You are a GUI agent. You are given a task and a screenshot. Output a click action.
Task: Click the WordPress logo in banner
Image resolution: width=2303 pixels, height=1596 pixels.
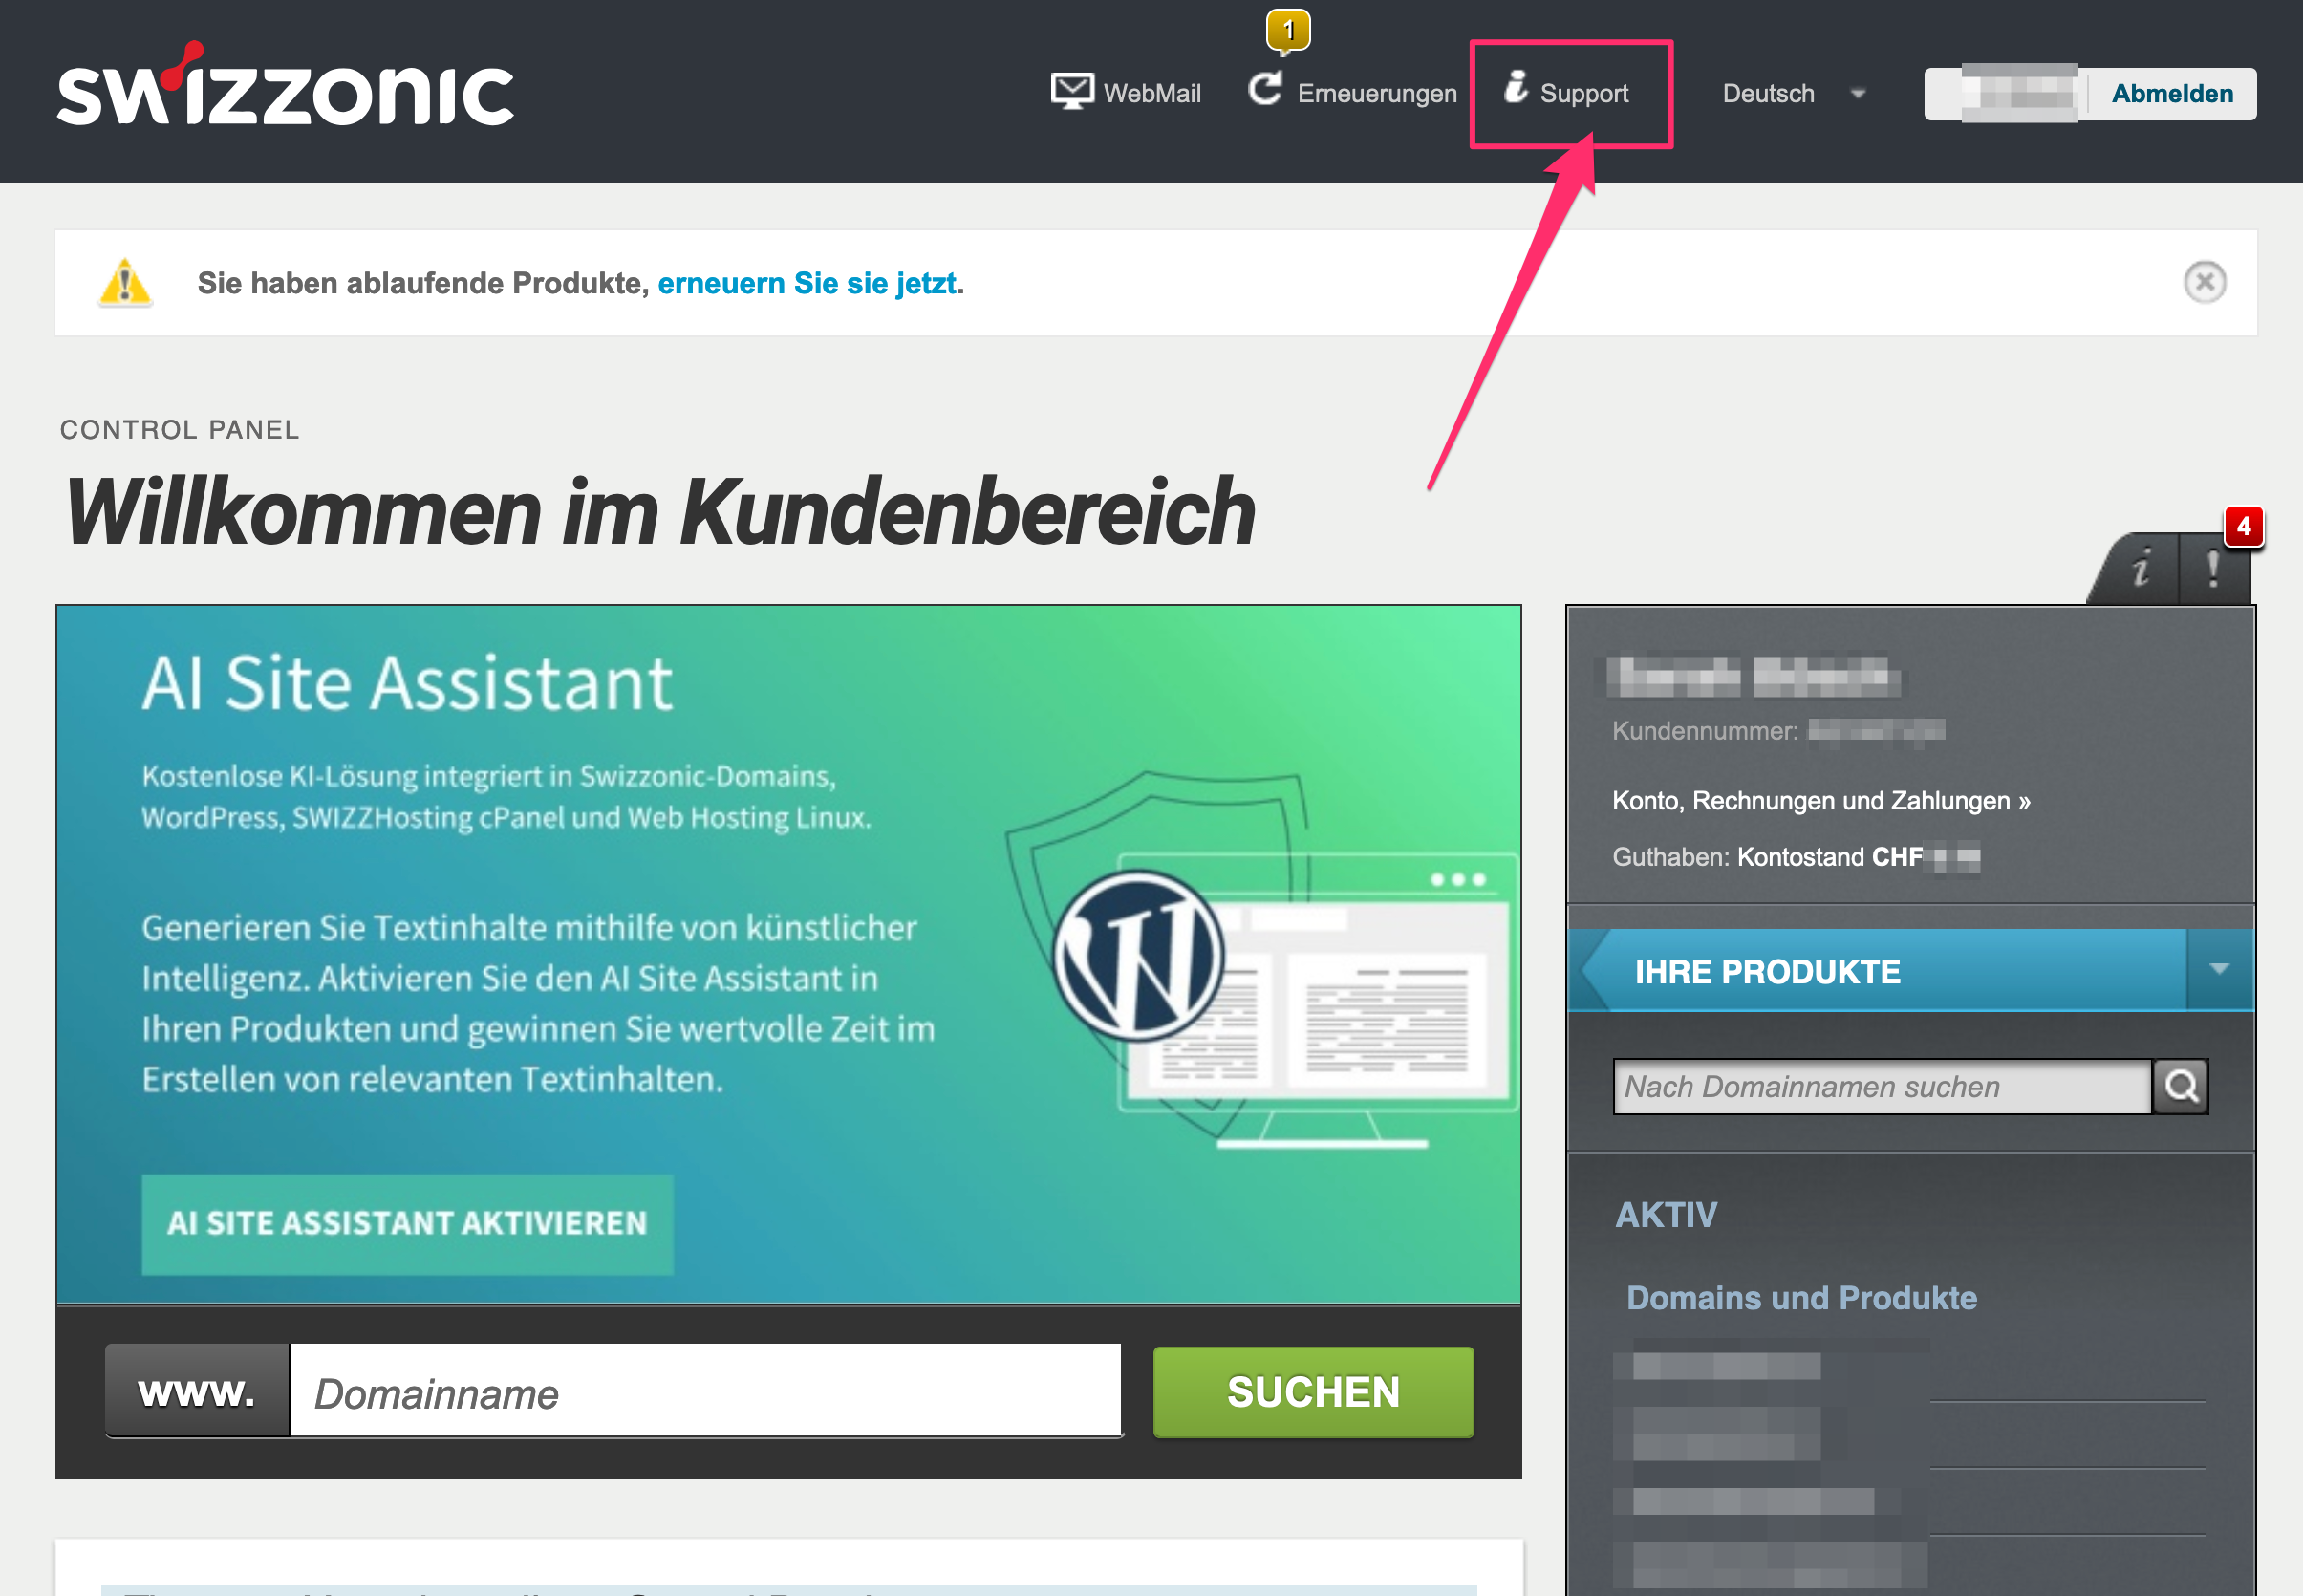click(1138, 955)
